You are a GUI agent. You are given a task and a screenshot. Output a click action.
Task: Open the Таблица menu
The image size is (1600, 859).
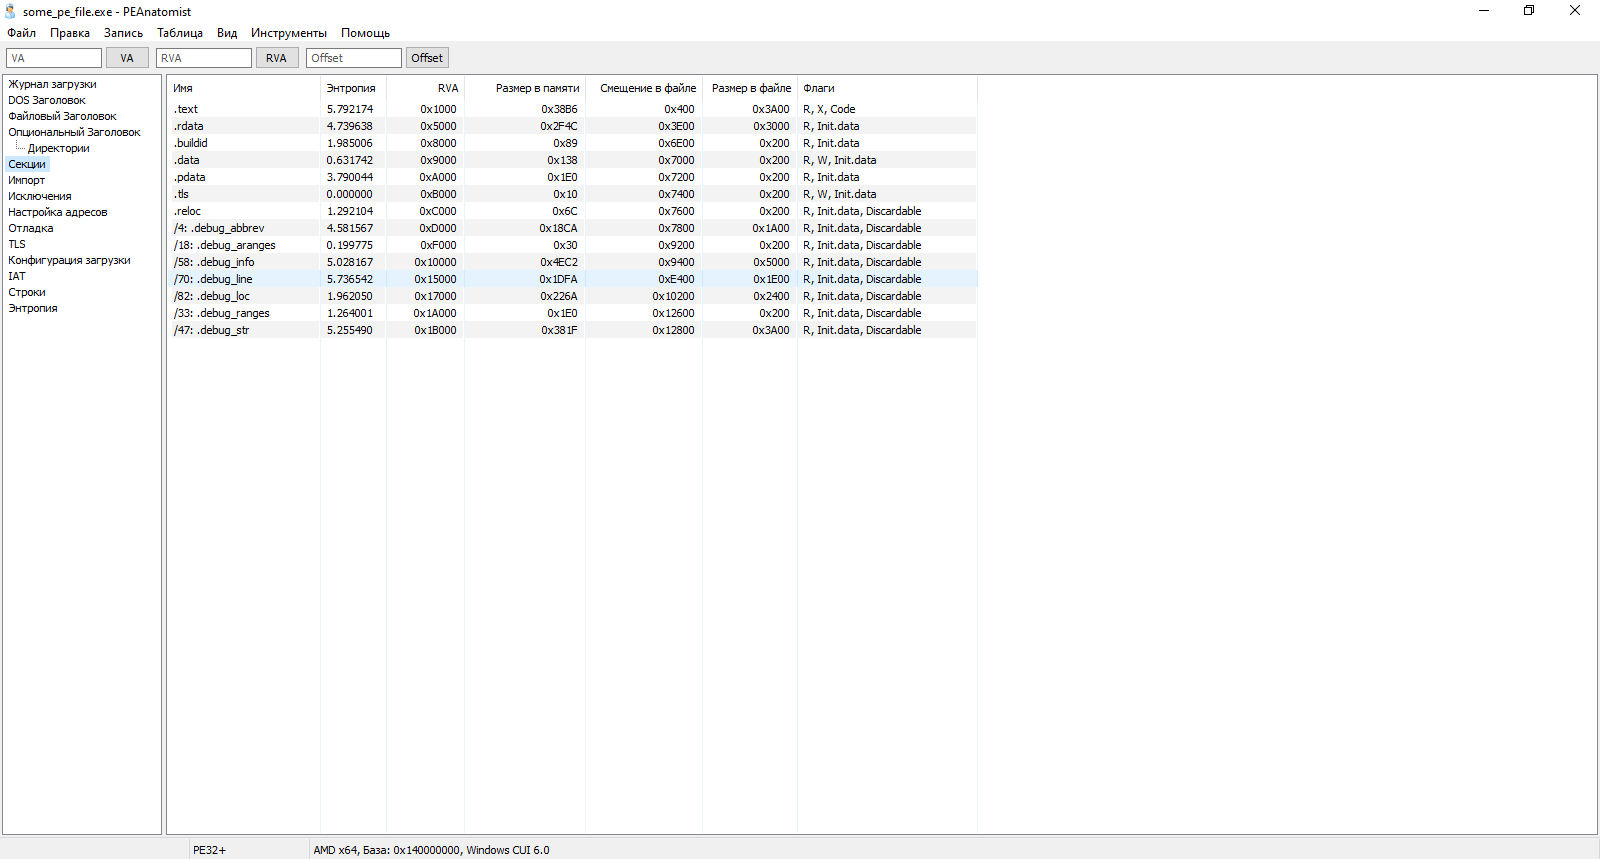(x=179, y=33)
